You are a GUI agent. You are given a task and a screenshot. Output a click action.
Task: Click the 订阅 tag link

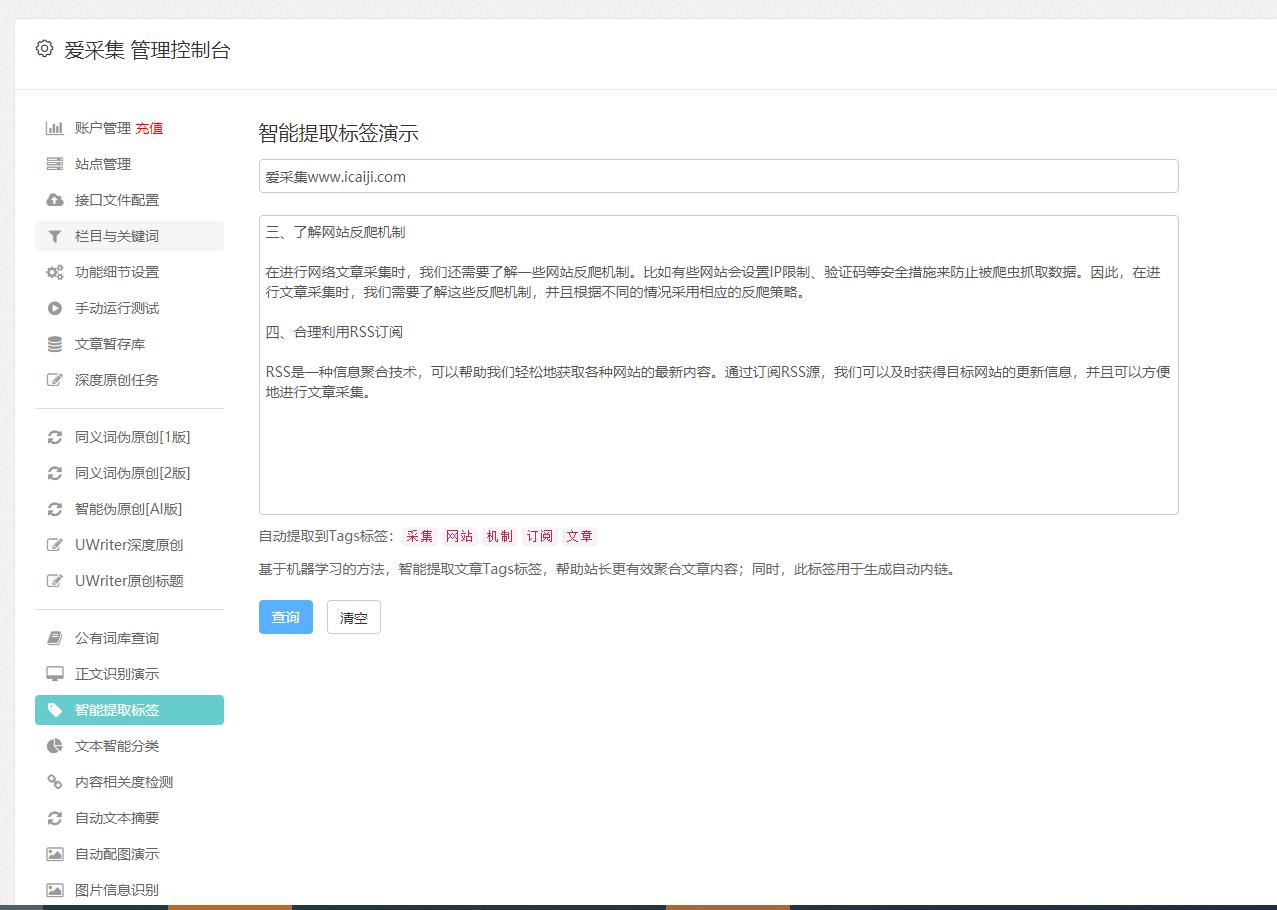(x=540, y=535)
